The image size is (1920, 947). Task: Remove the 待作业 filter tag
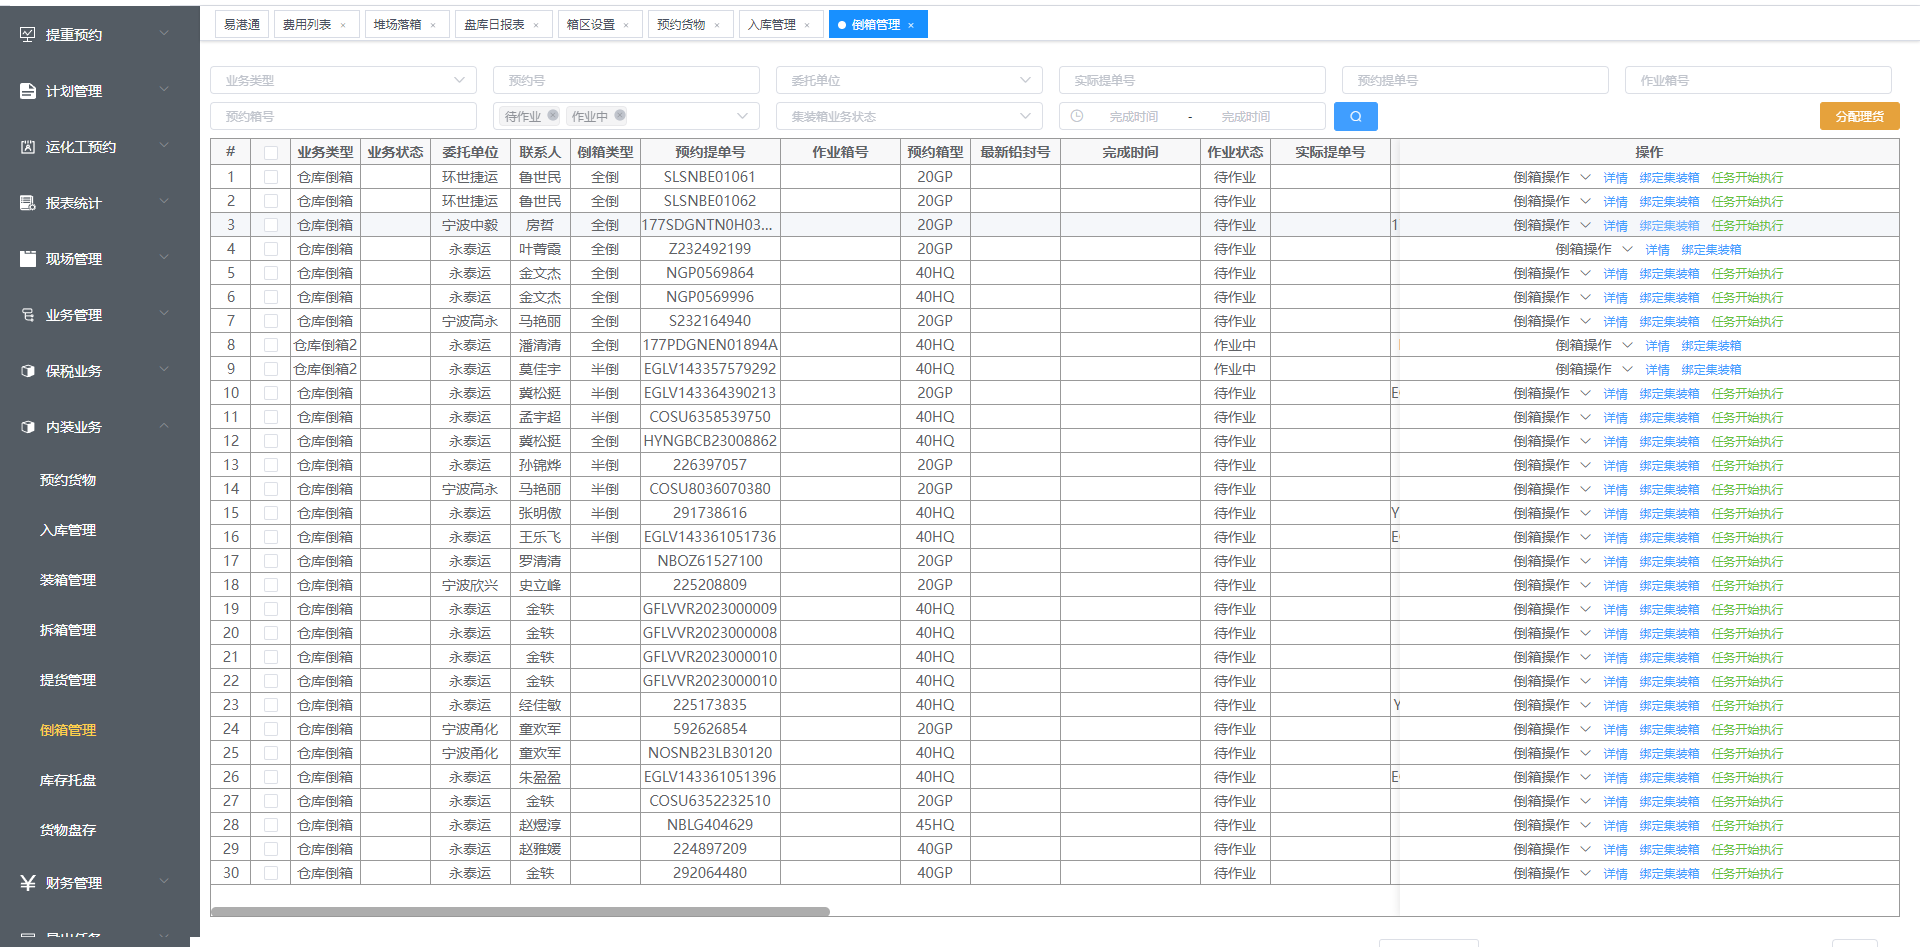click(x=553, y=116)
